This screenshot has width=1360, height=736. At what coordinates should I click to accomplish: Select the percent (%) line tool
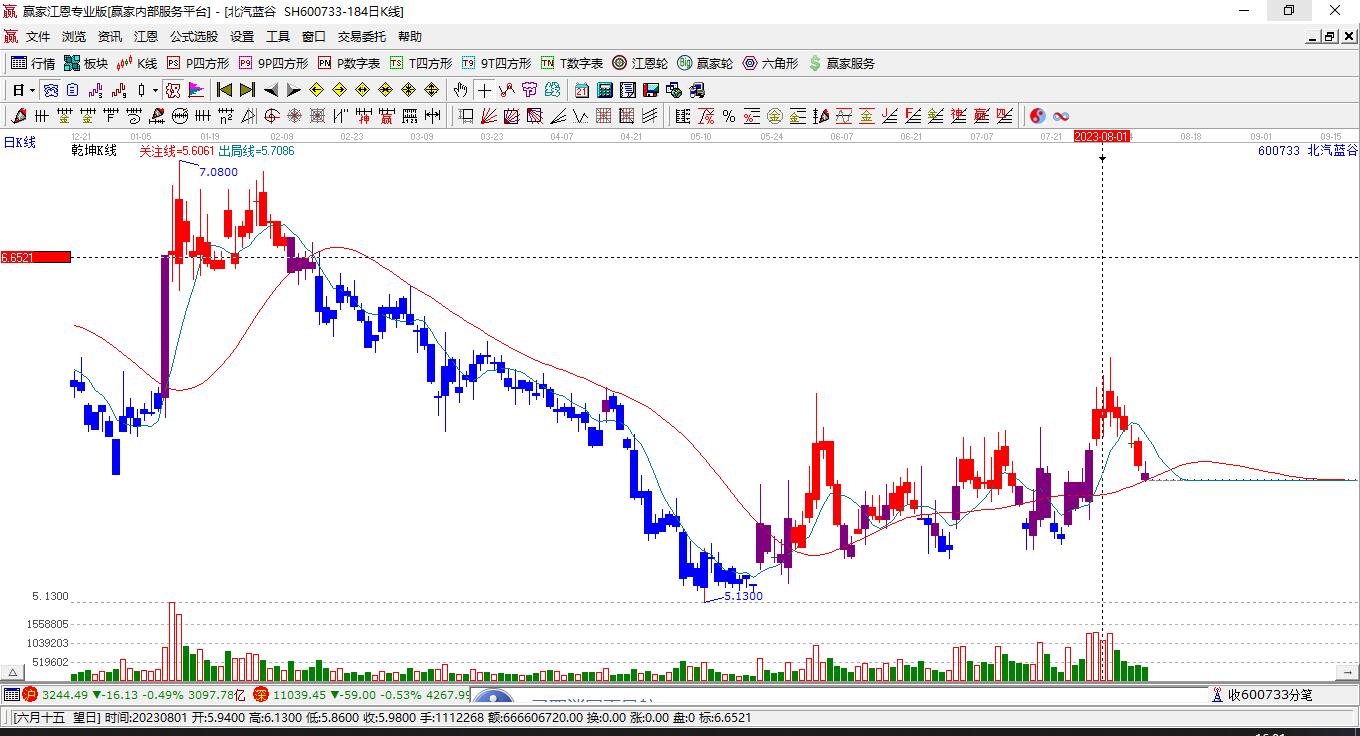coord(729,116)
